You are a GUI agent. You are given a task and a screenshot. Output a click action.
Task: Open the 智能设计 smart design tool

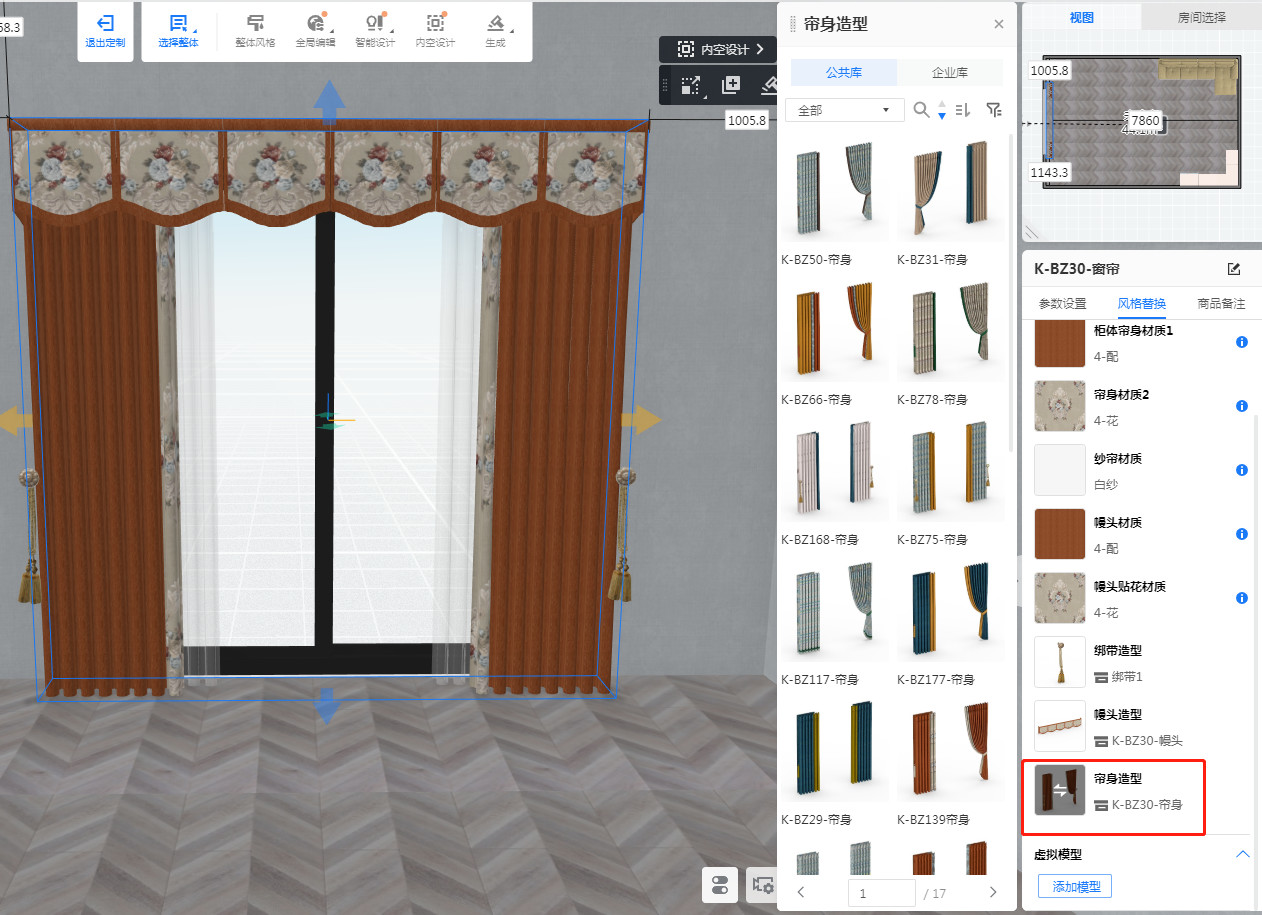(375, 31)
